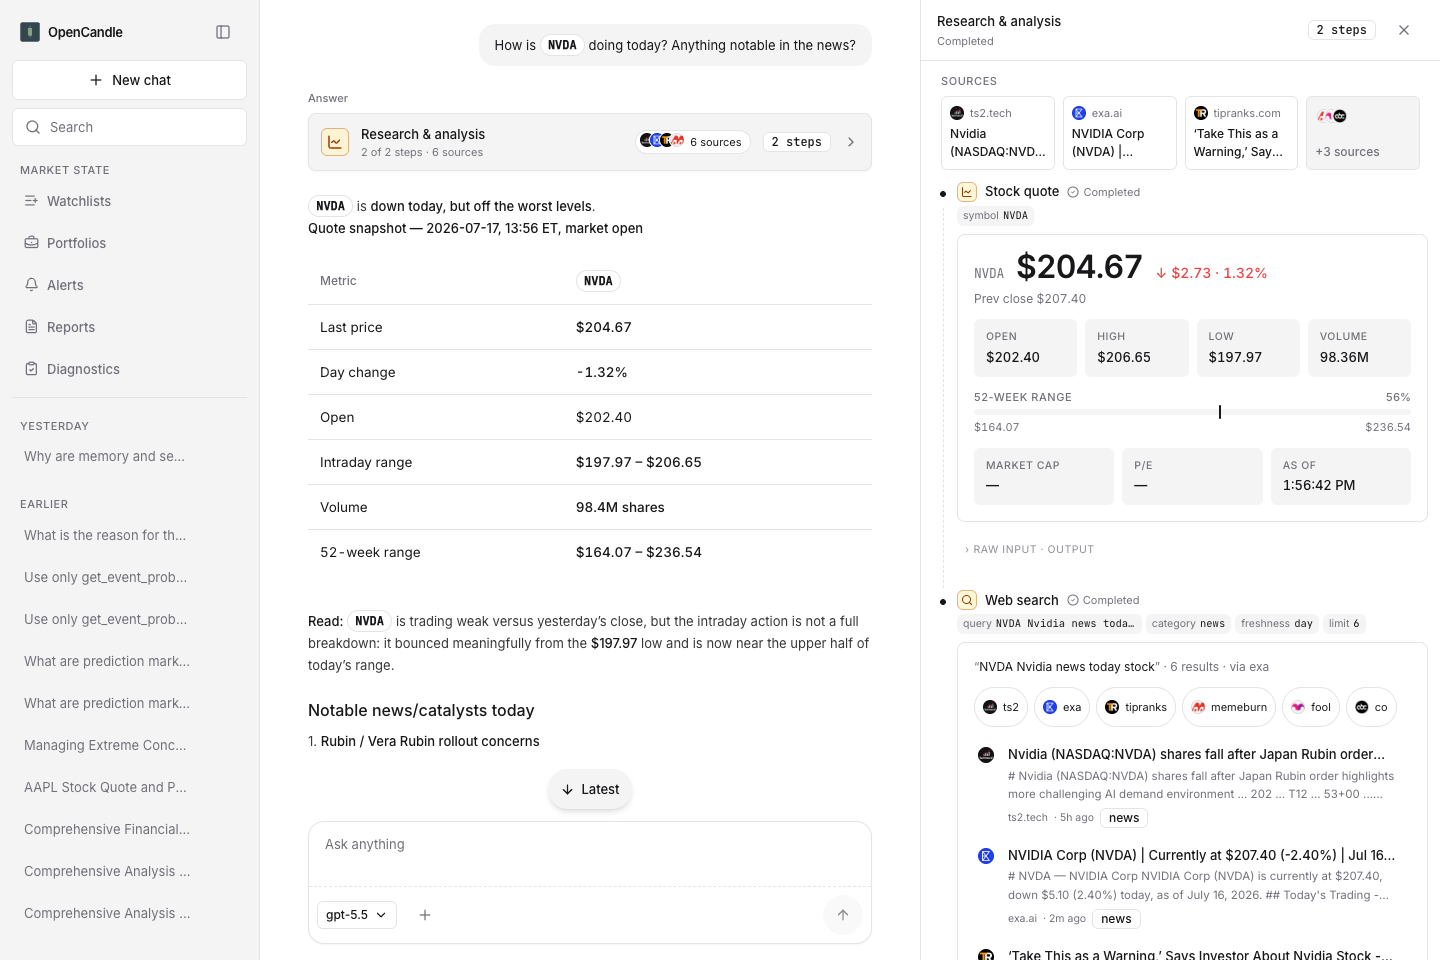The width and height of the screenshot is (1440, 960).
Task: Click the Diagnostics clipboard icon
Action: click(x=31, y=369)
